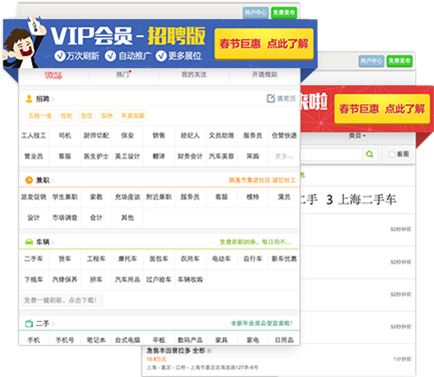Click 免费发布 button in back window
Viewport: 434px width, 377px height.
coord(399,61)
